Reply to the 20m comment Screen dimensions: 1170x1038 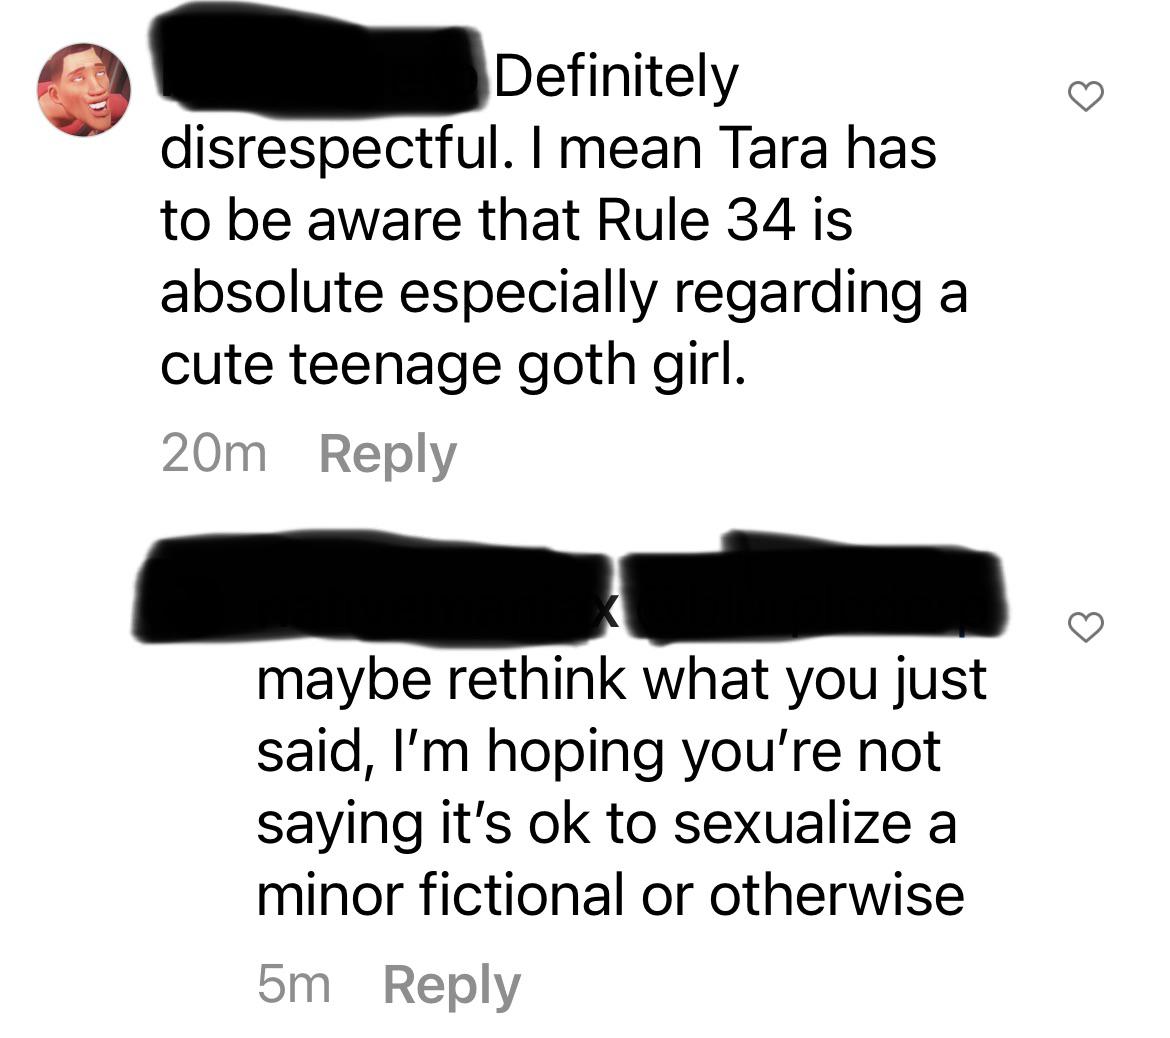pyautogui.click(x=387, y=455)
